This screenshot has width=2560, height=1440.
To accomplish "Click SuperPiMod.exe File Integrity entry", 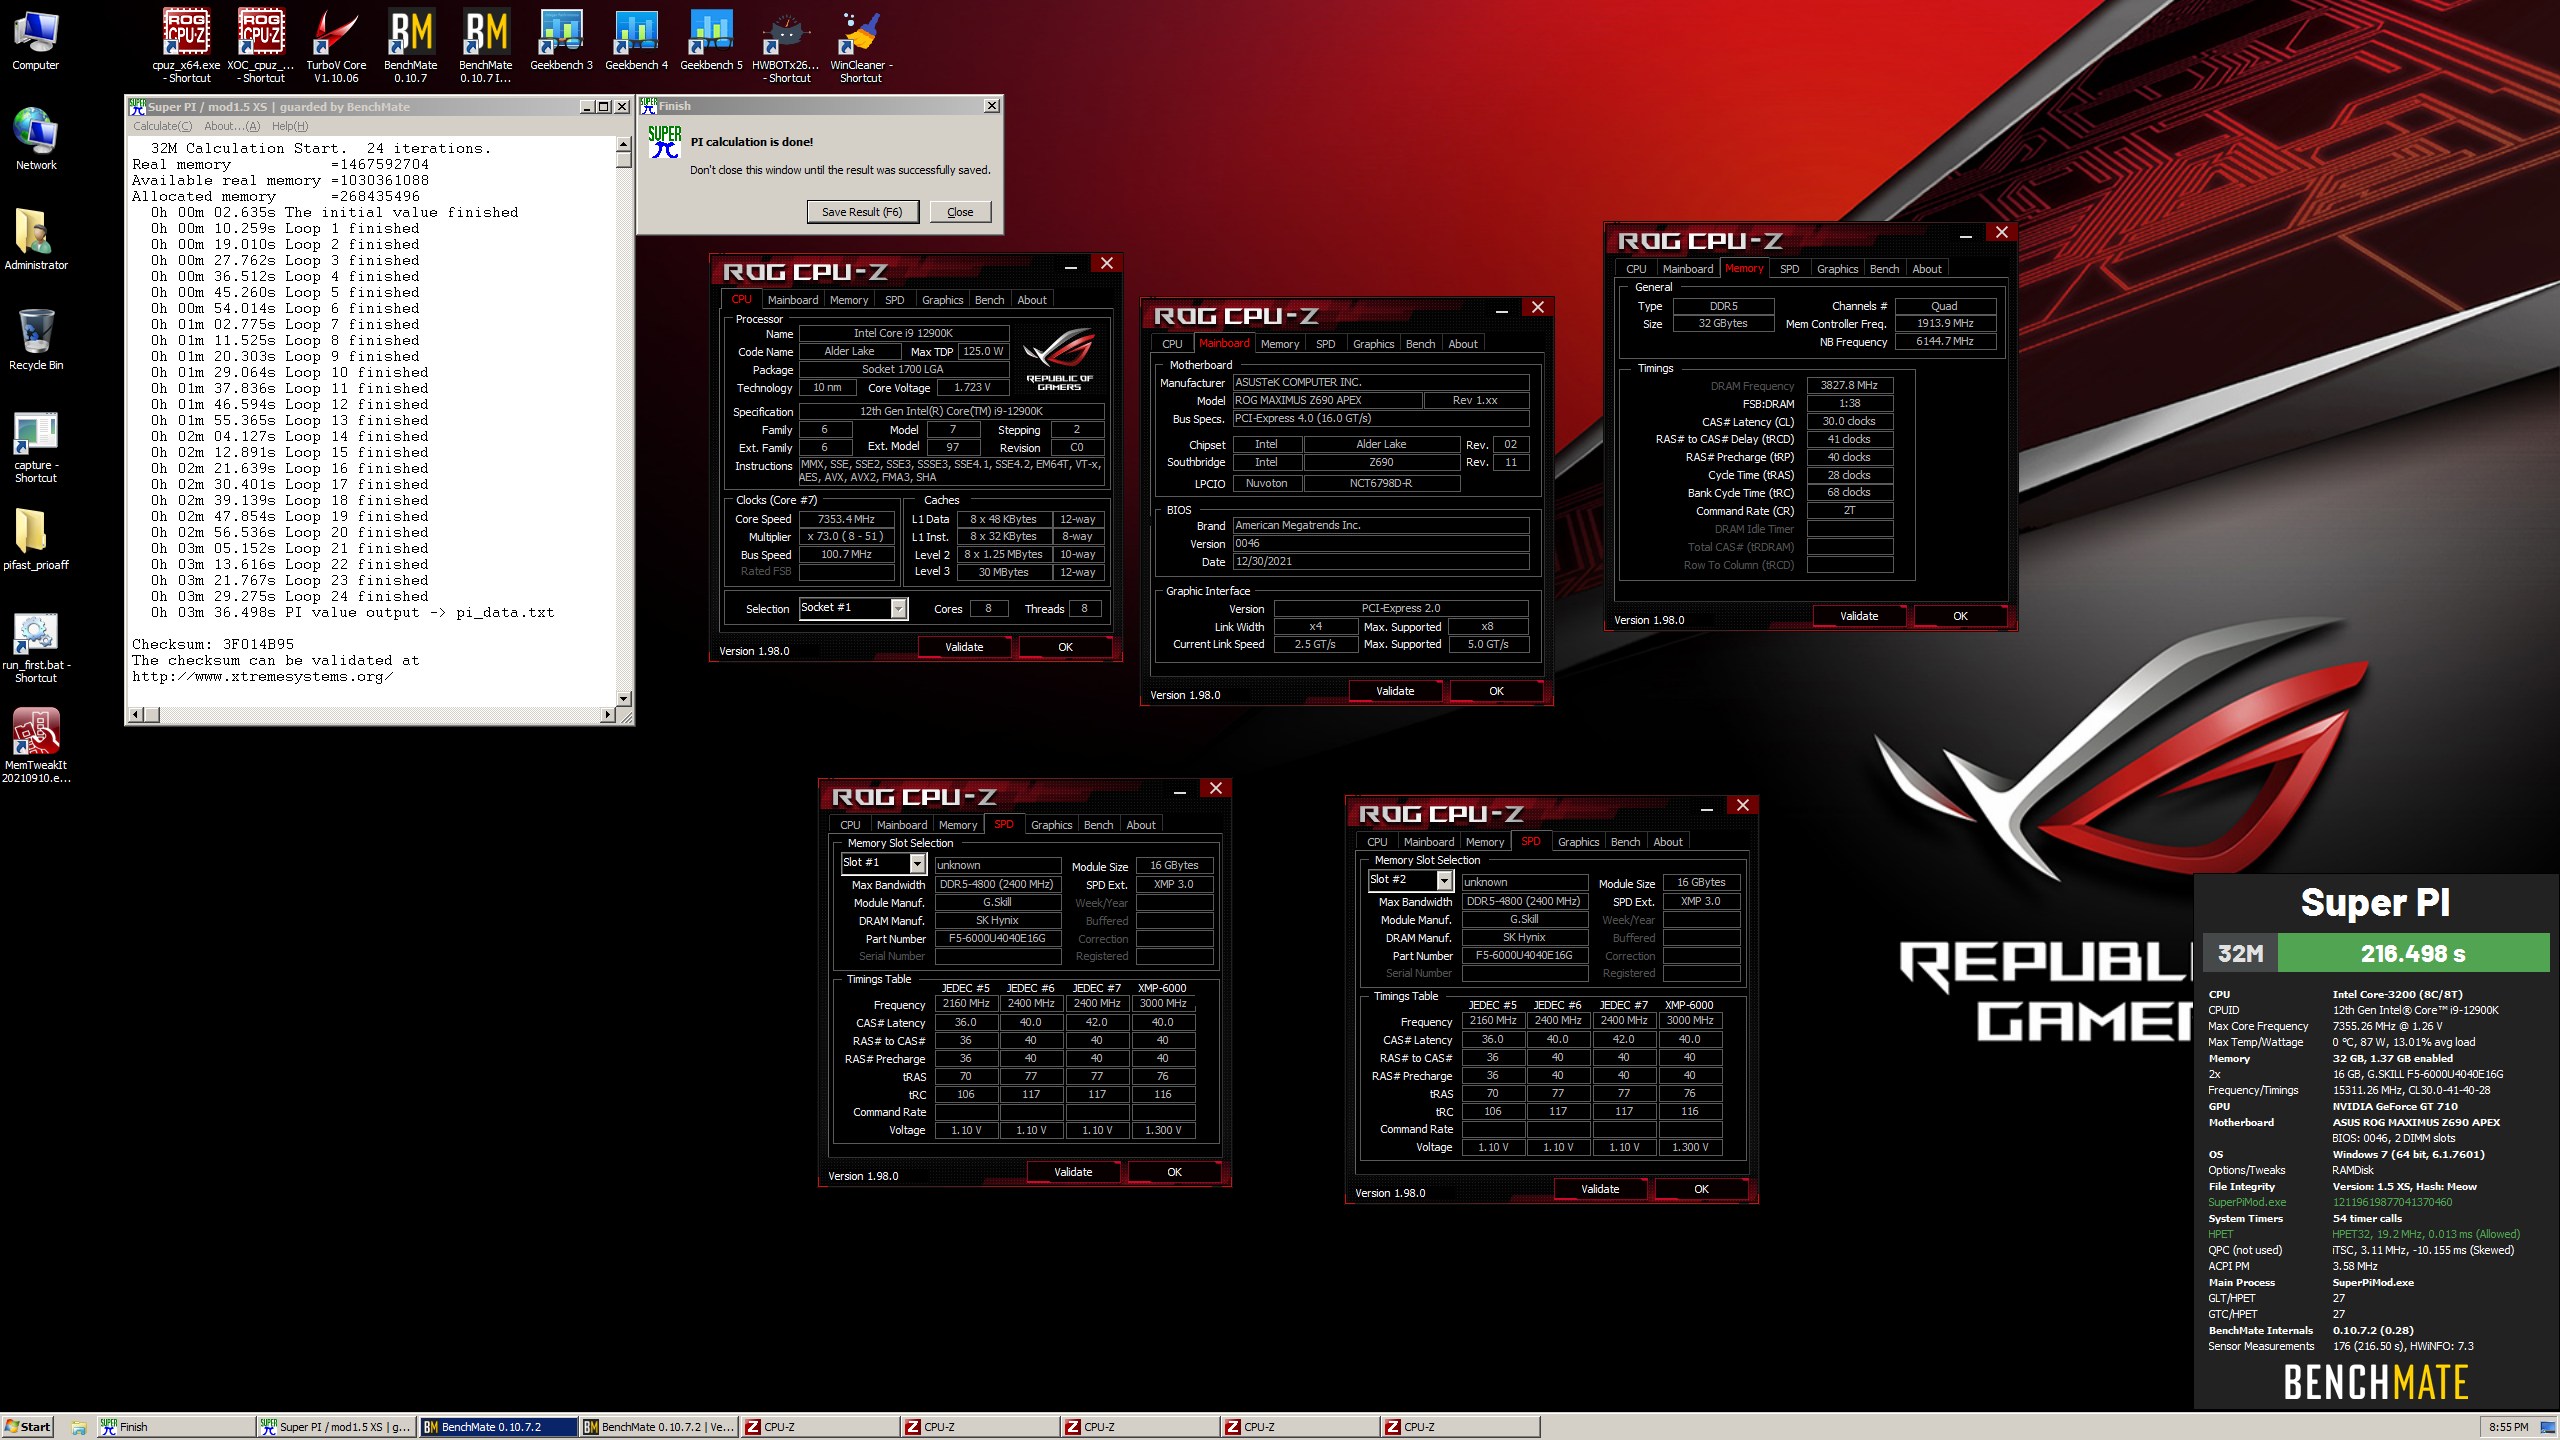I will click(x=2342, y=1202).
